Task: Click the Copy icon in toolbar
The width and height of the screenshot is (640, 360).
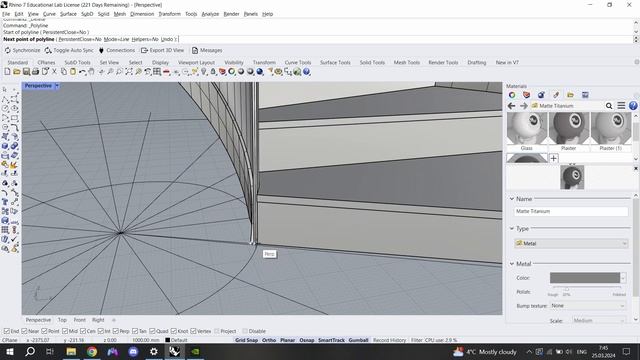Action: tap(64, 72)
